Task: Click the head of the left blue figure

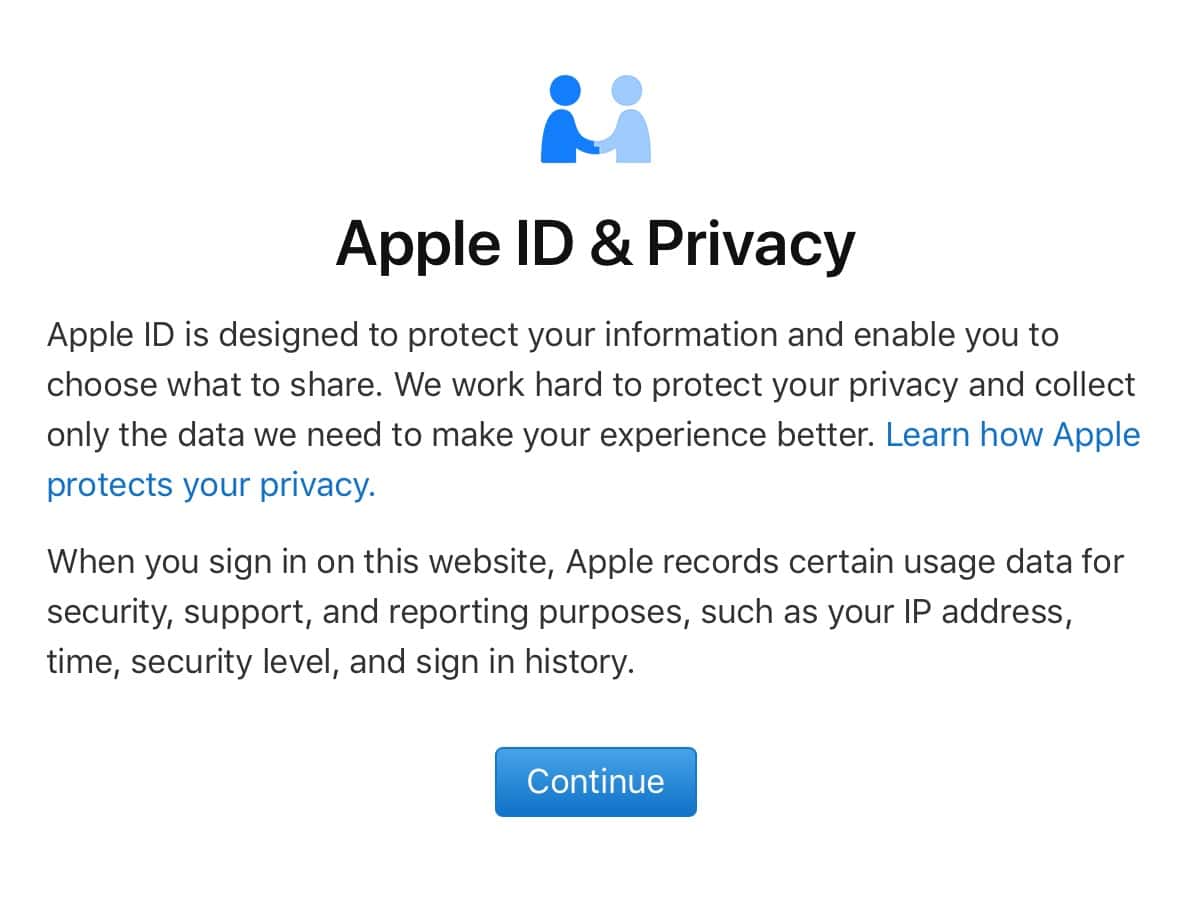Action: 565,90
